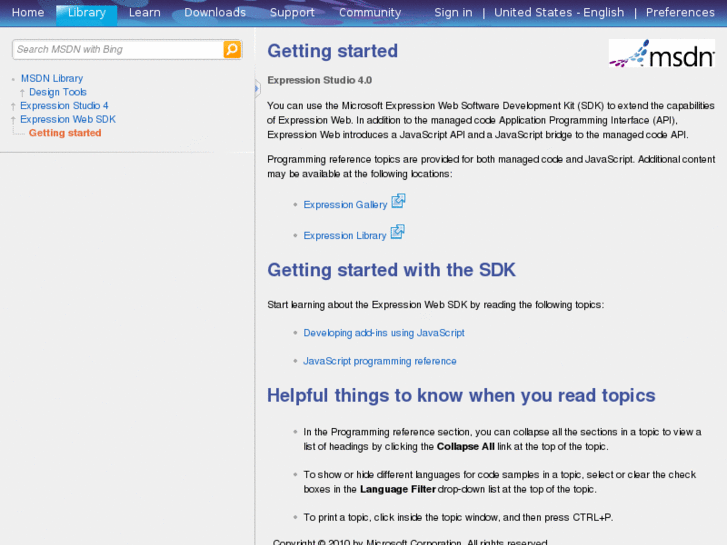Open the Learn tab

[x=145, y=13]
